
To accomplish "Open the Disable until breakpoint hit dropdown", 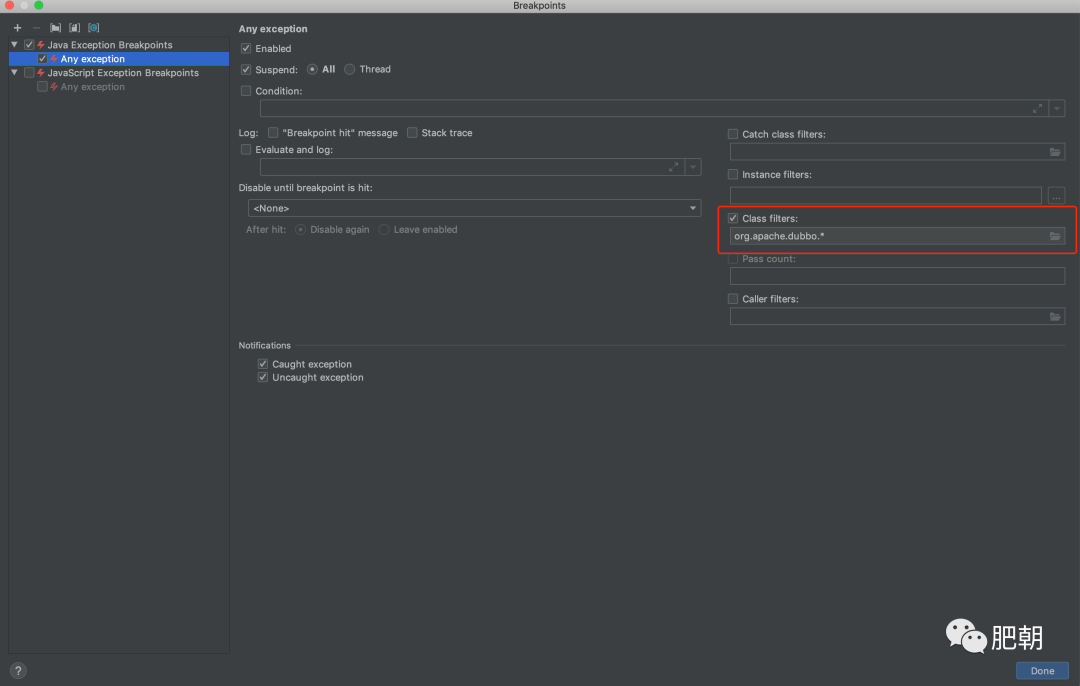I will coord(474,208).
